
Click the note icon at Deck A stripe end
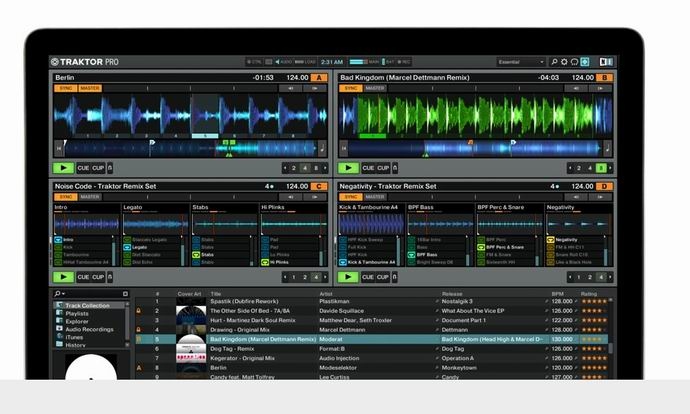(x=322, y=149)
